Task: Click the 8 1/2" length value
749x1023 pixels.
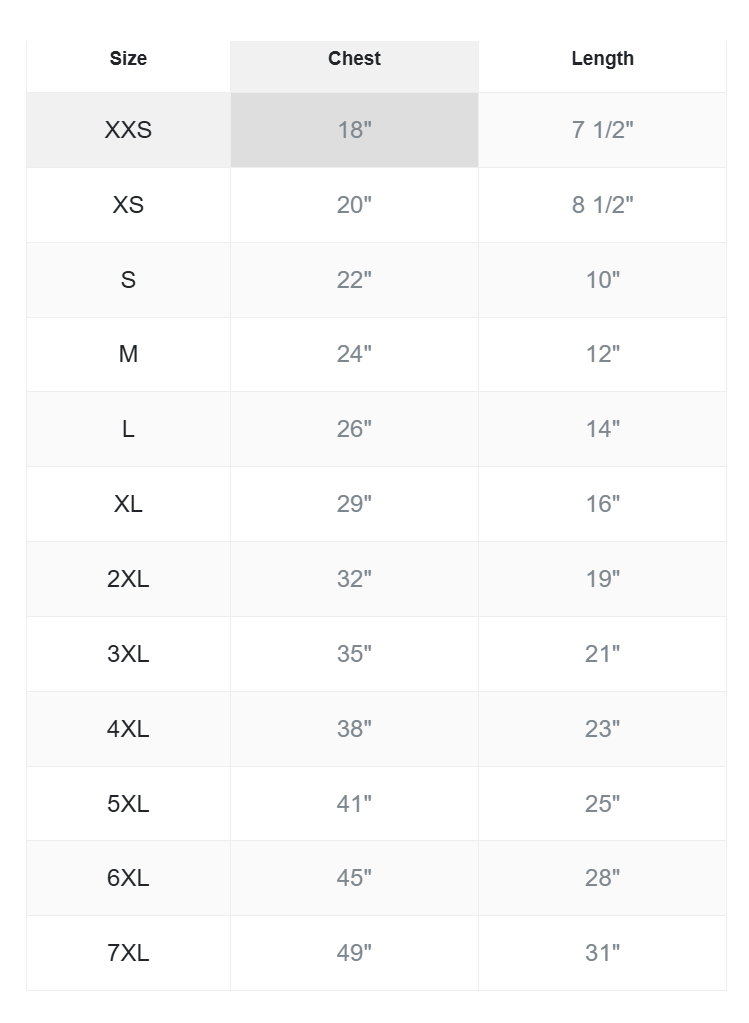Action: click(x=602, y=205)
